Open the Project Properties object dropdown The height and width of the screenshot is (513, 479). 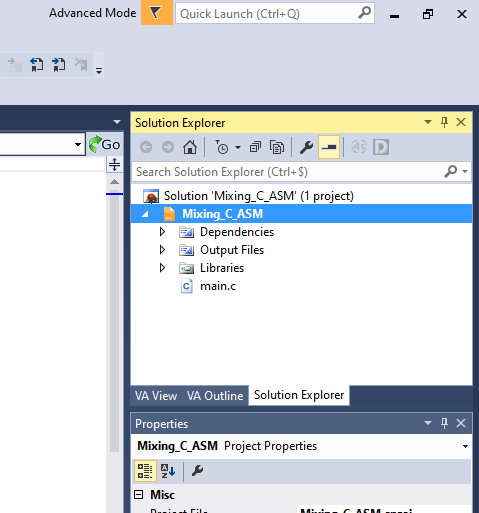pos(465,446)
